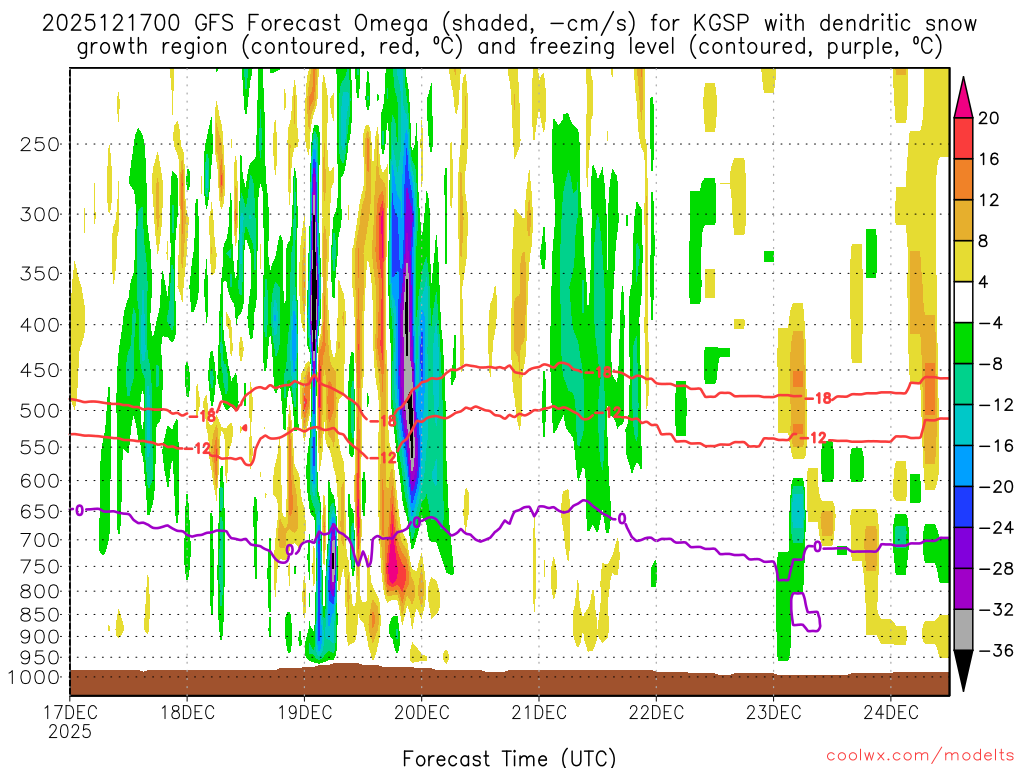Click the 800 pressure level label

40,592
